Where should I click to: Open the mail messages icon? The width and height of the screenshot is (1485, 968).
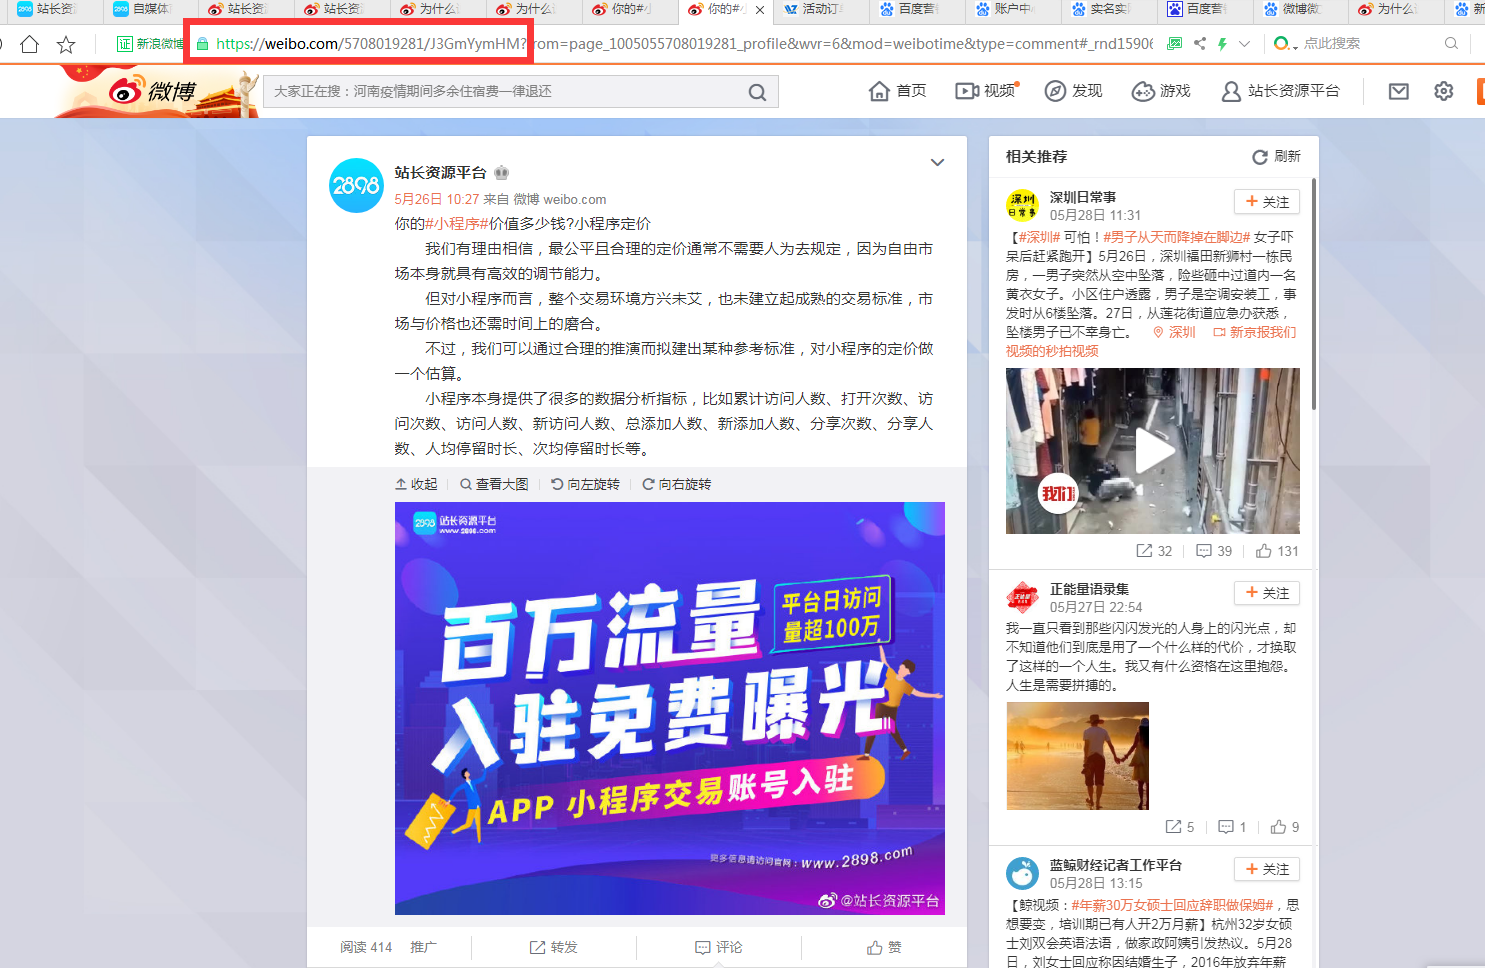point(1398,91)
